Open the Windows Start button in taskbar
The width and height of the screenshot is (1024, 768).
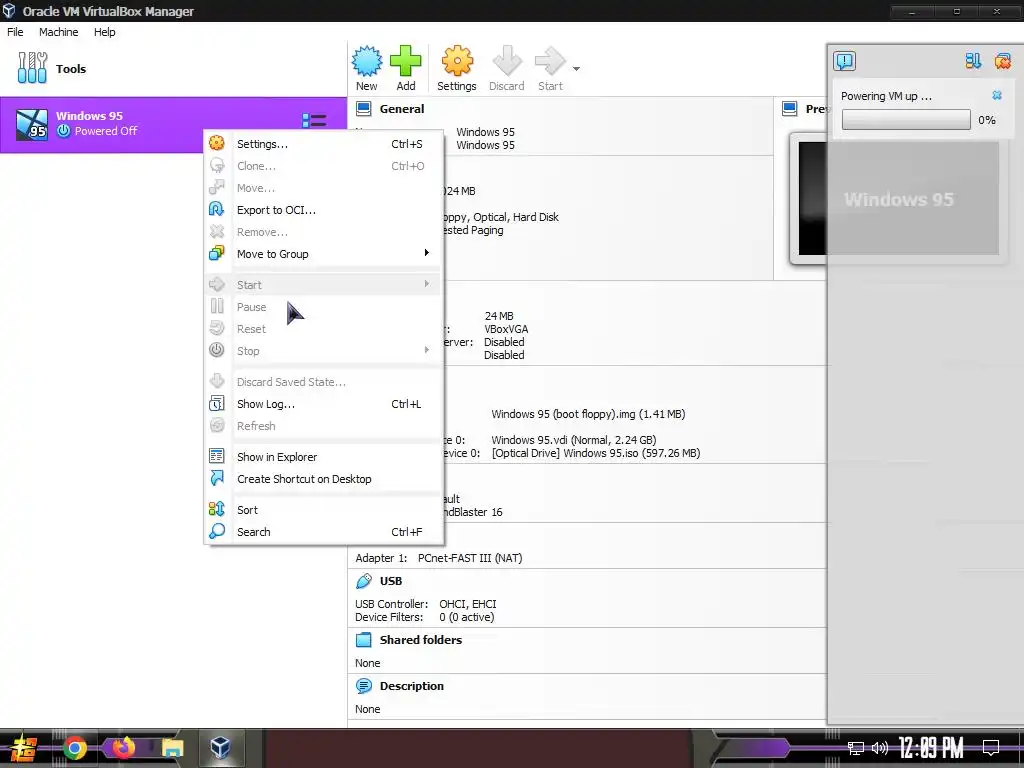tap(24, 749)
